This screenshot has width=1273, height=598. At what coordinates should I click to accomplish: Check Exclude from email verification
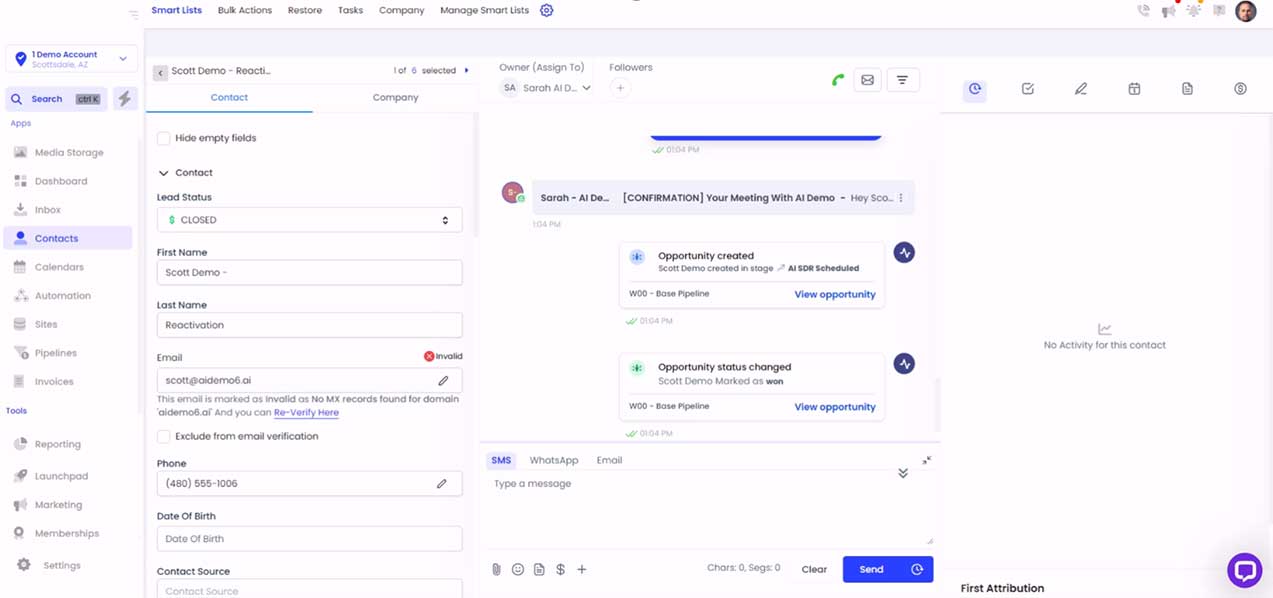pos(164,436)
